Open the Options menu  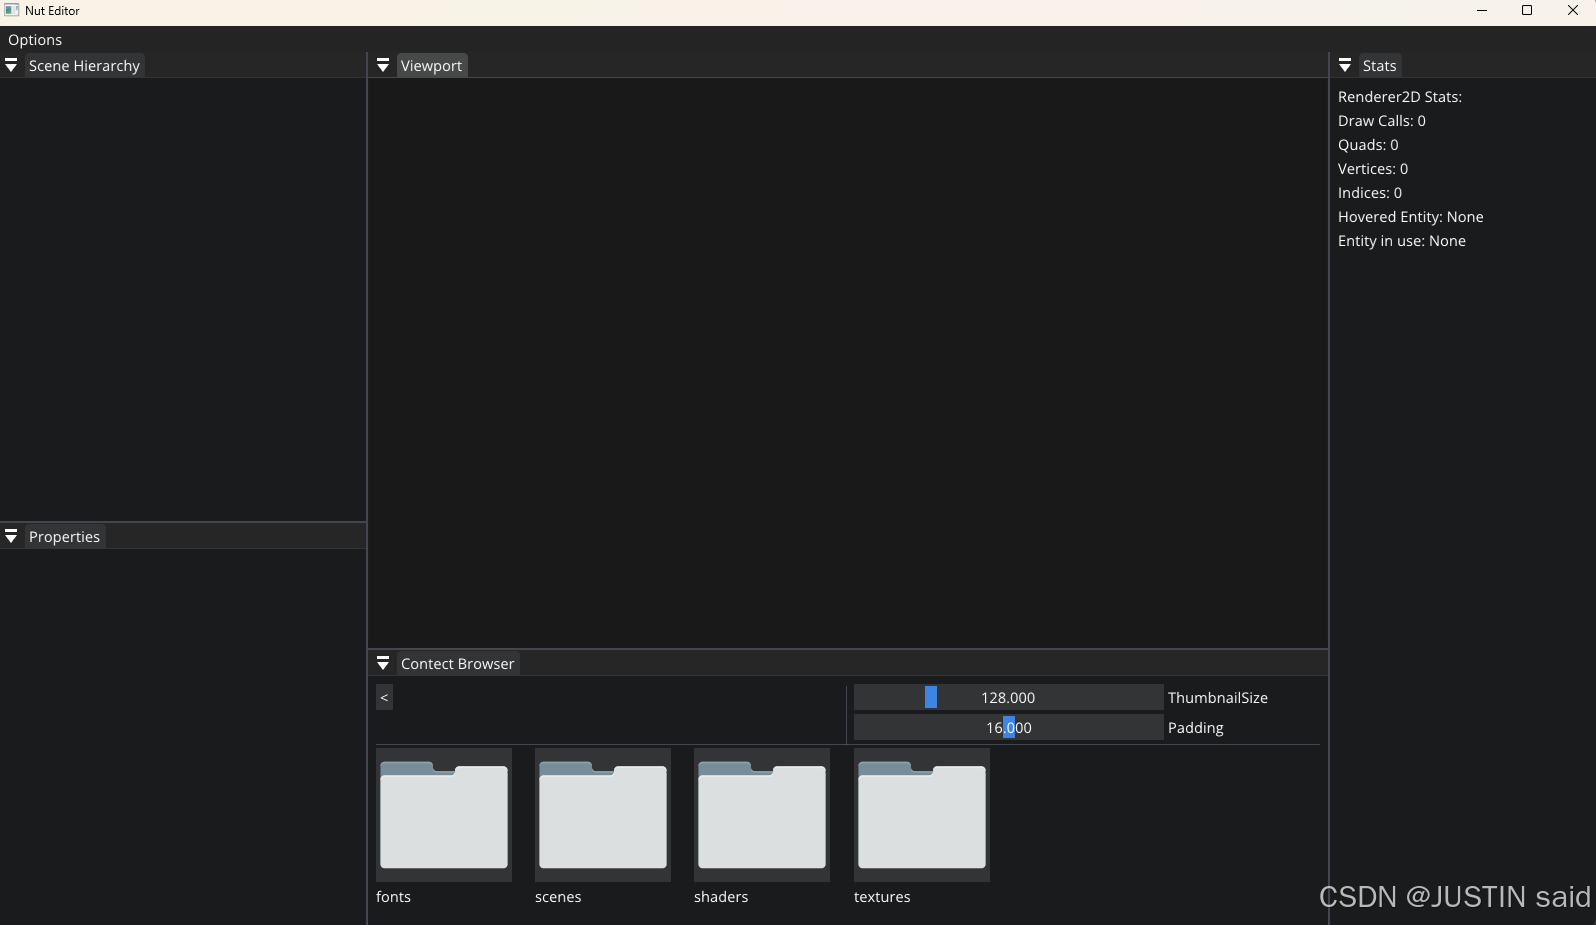[35, 40]
